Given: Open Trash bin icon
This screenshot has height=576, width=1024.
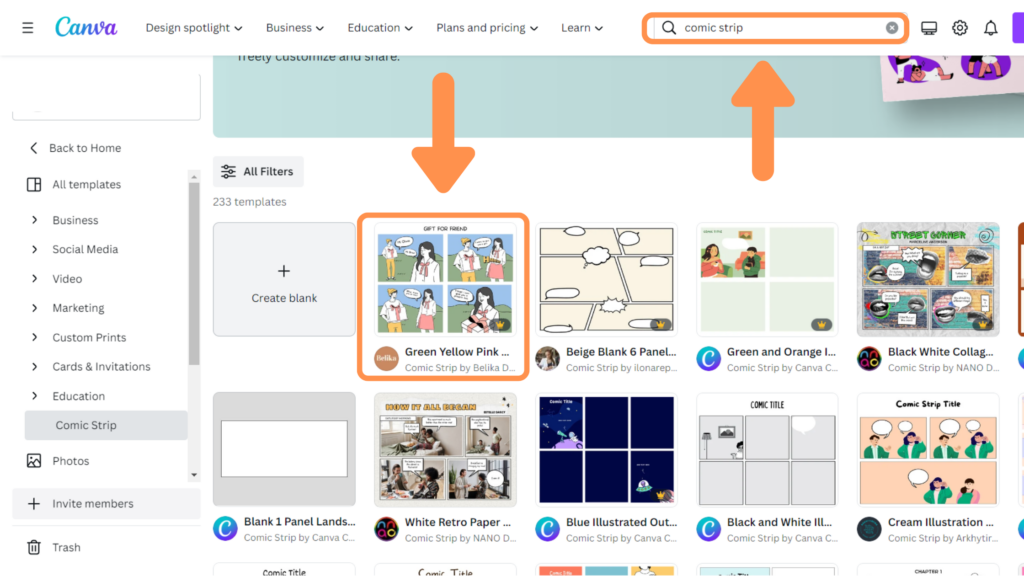Looking at the screenshot, I should tap(34, 547).
